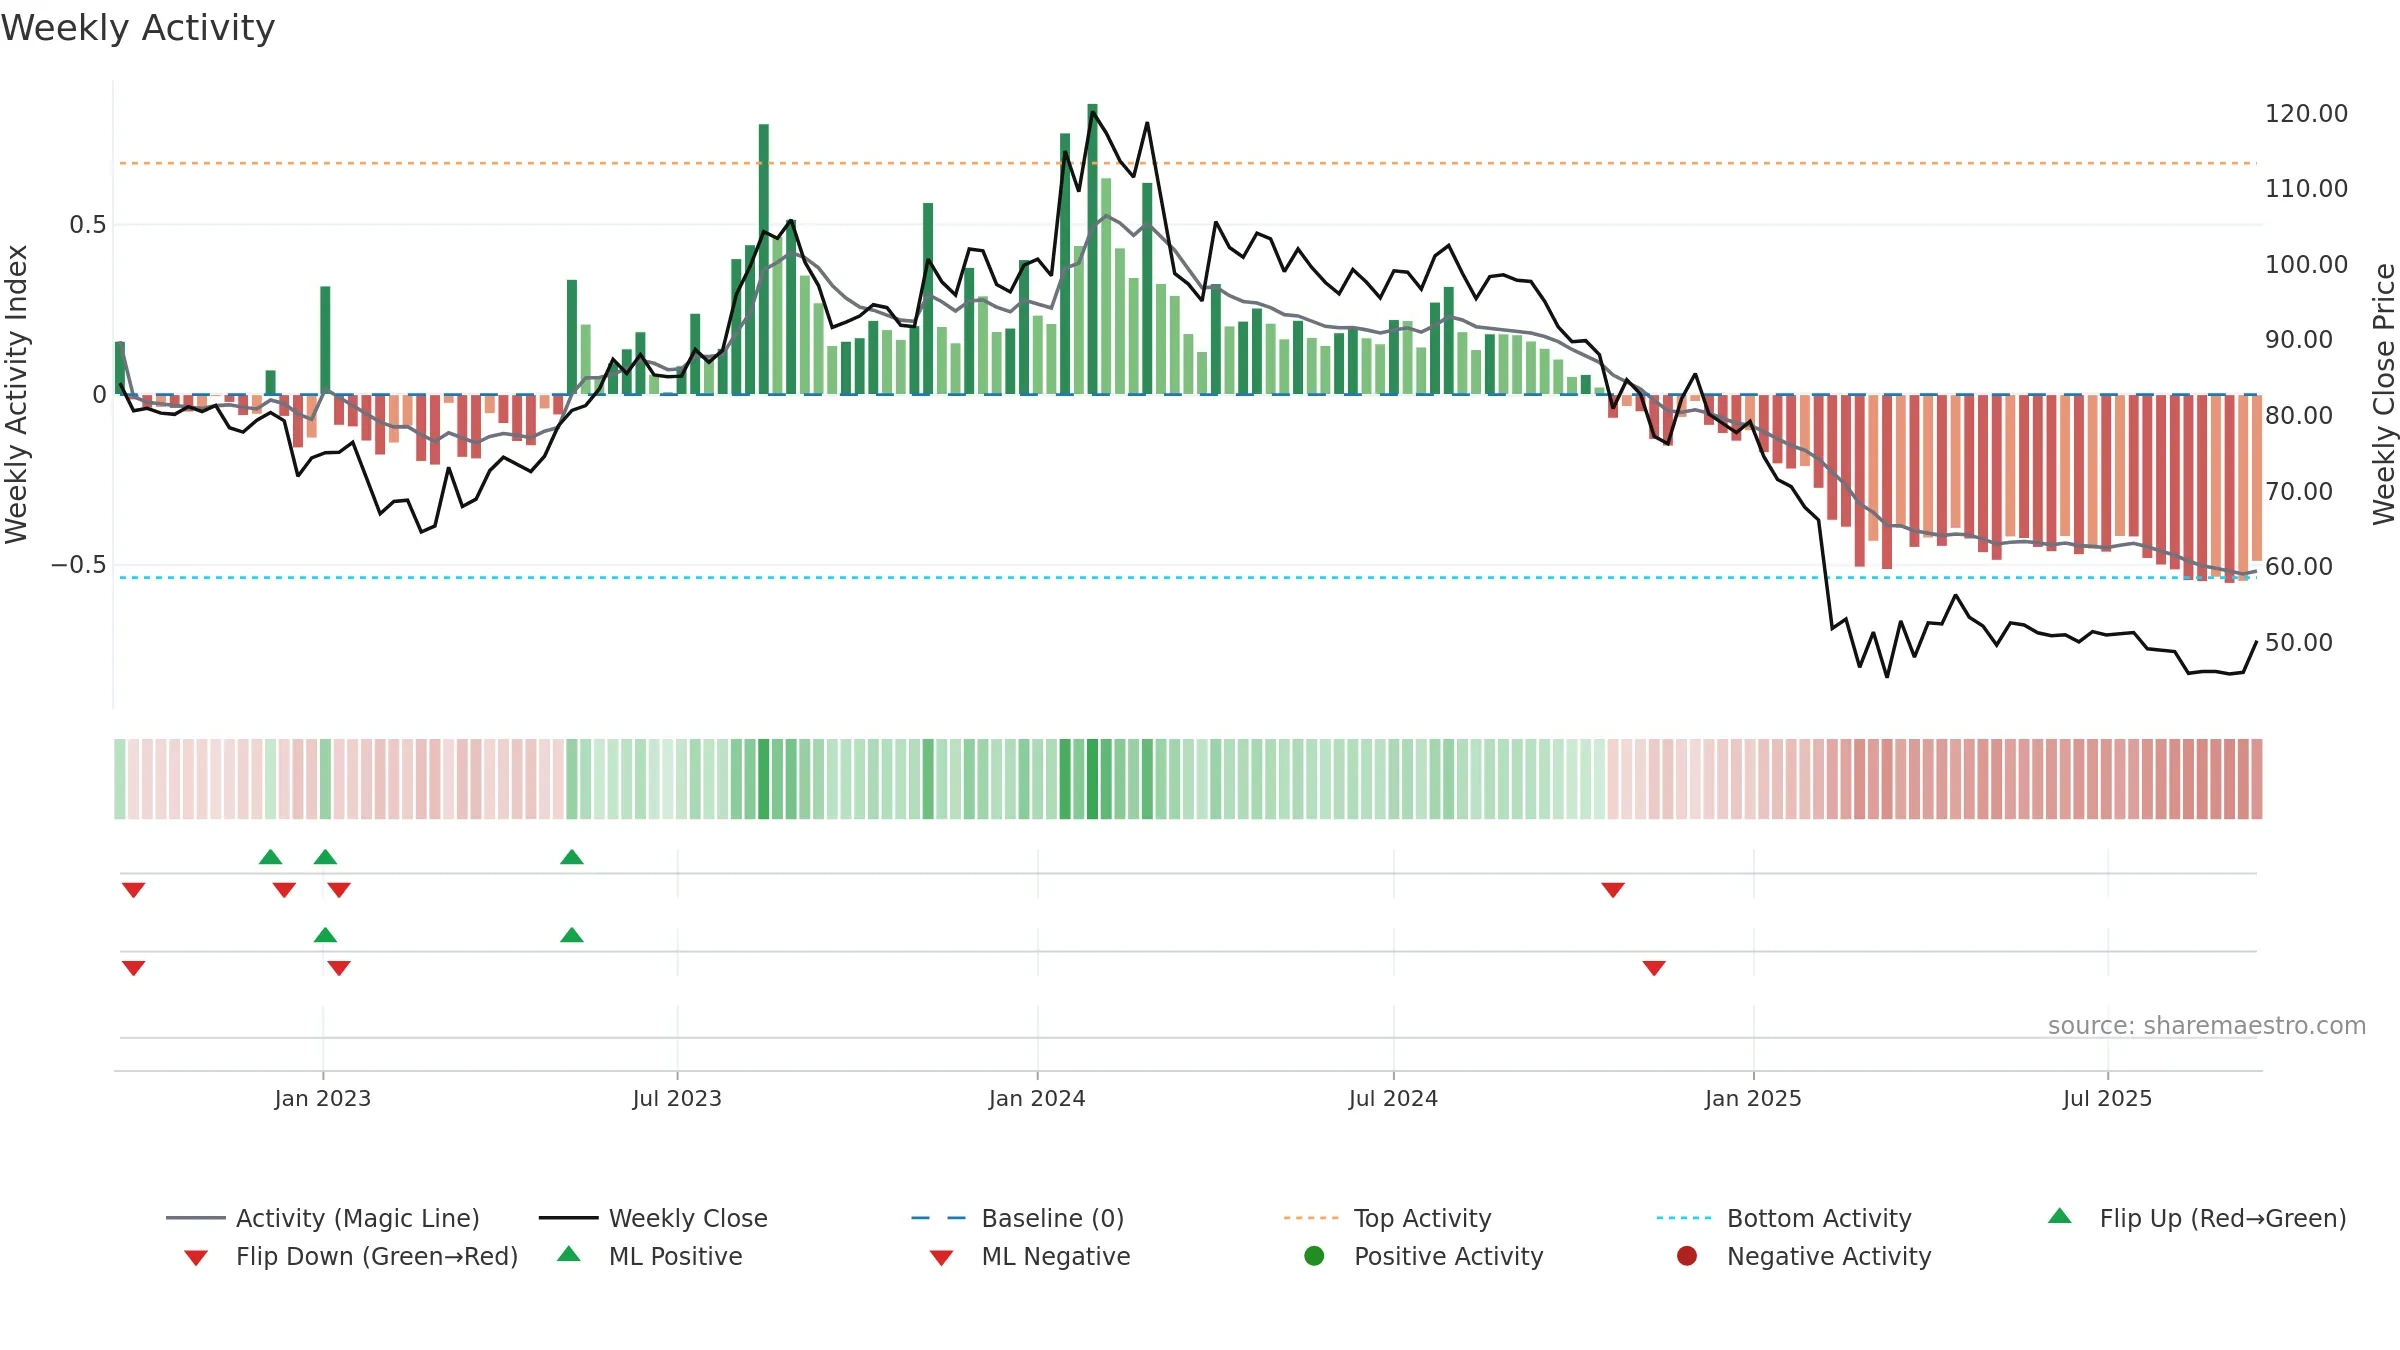2400x1350 pixels.
Task: Toggle the ML Positive legend entry
Action: click(650, 1256)
